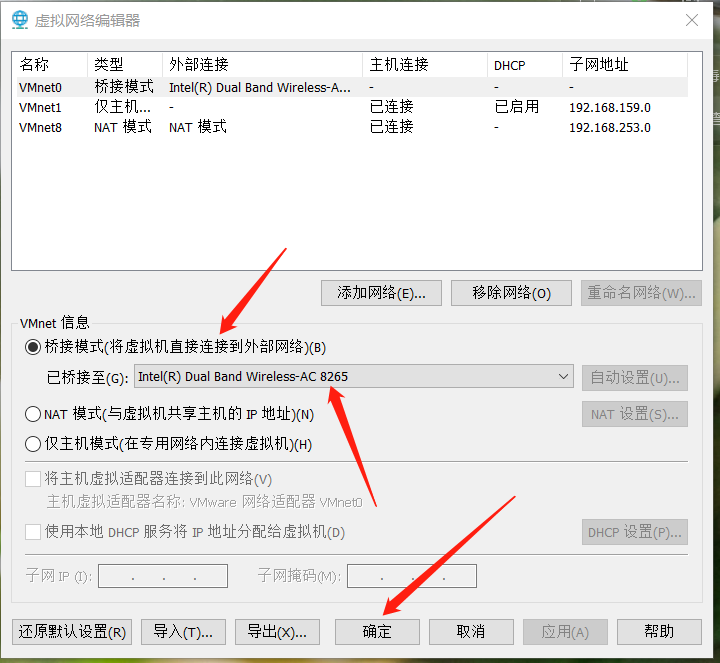Click the 类型 column header
Image resolution: width=720 pixels, height=663 pixels.
point(125,65)
